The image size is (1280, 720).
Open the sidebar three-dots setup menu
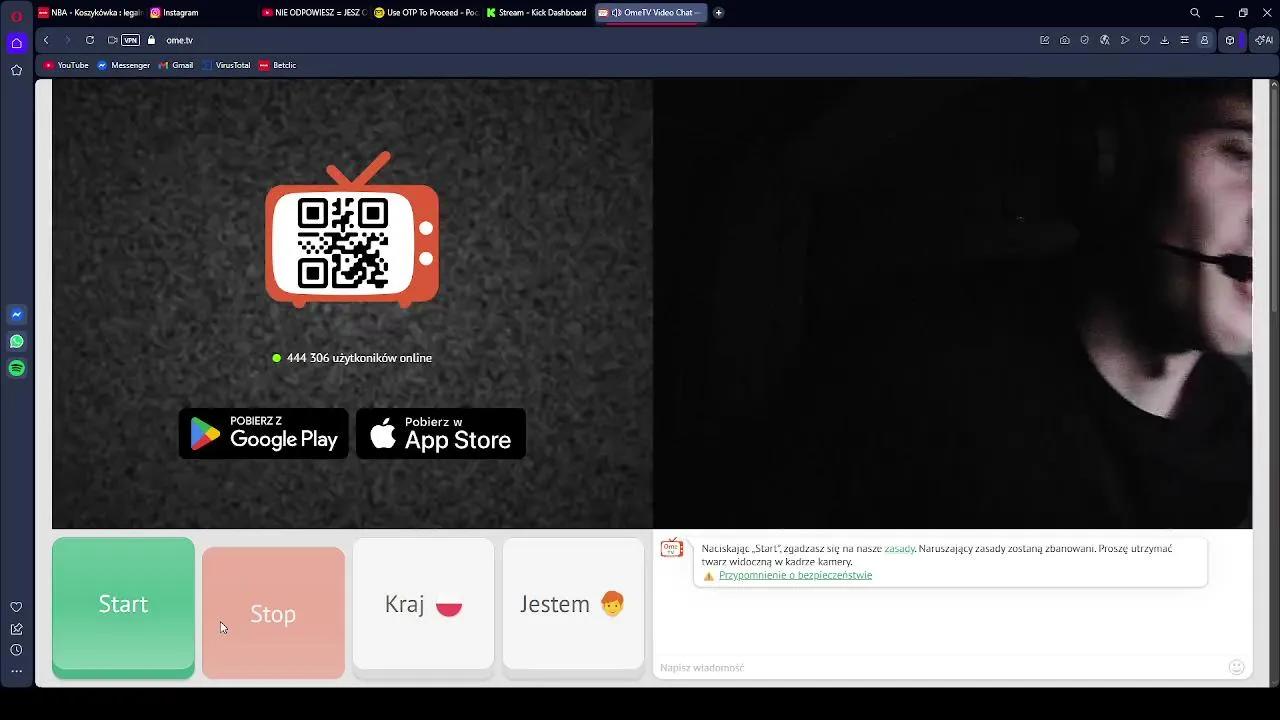16,671
